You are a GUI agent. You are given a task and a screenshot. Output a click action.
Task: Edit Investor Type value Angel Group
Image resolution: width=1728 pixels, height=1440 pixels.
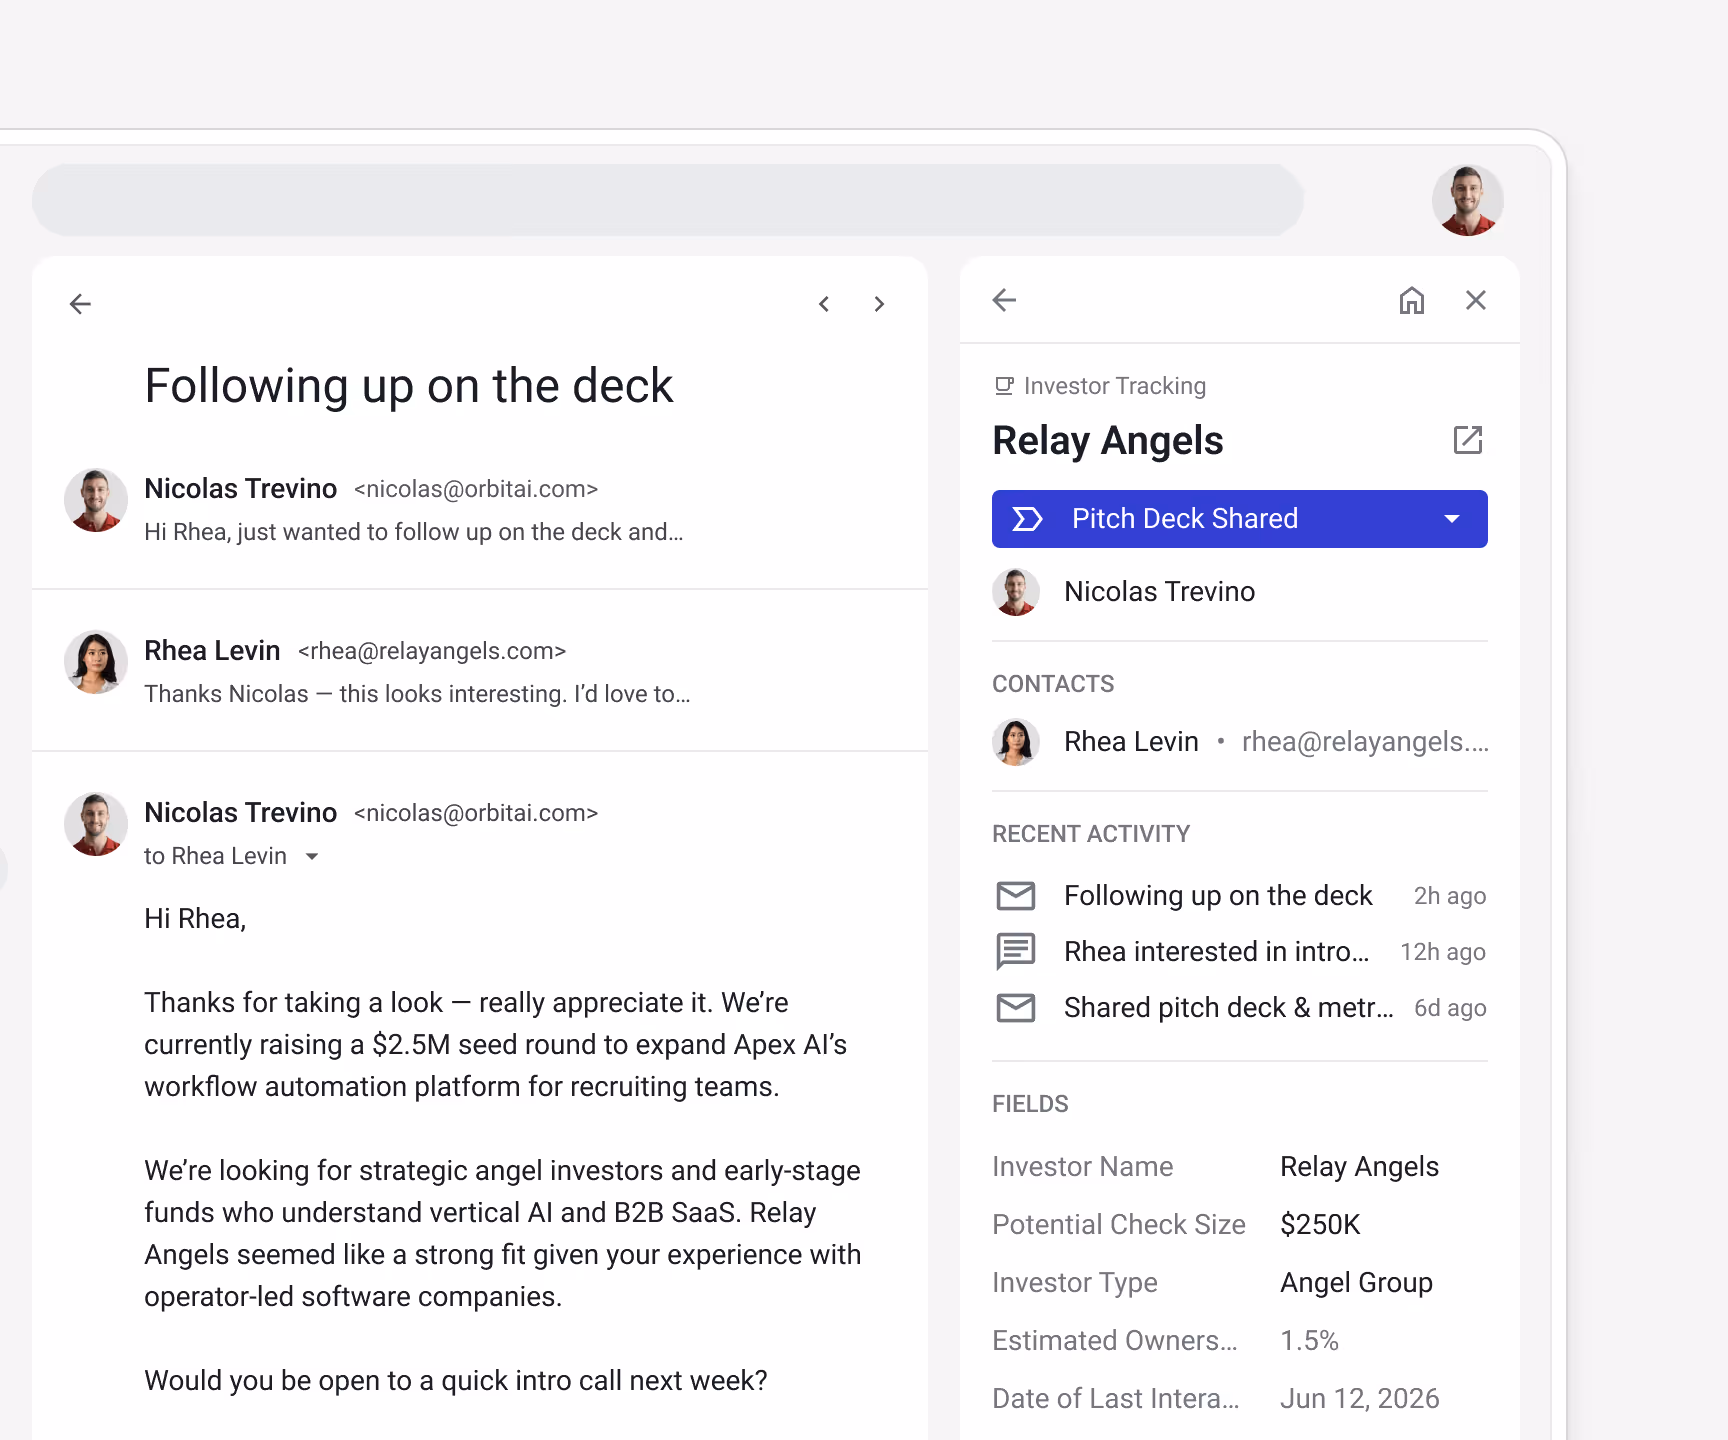pyautogui.click(x=1357, y=1282)
